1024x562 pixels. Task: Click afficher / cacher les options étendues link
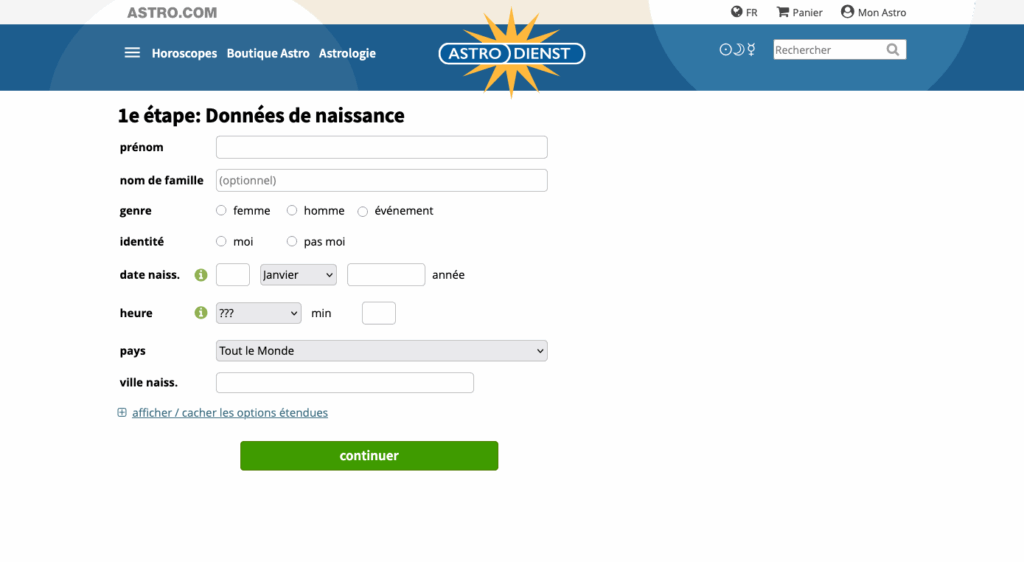pos(230,413)
